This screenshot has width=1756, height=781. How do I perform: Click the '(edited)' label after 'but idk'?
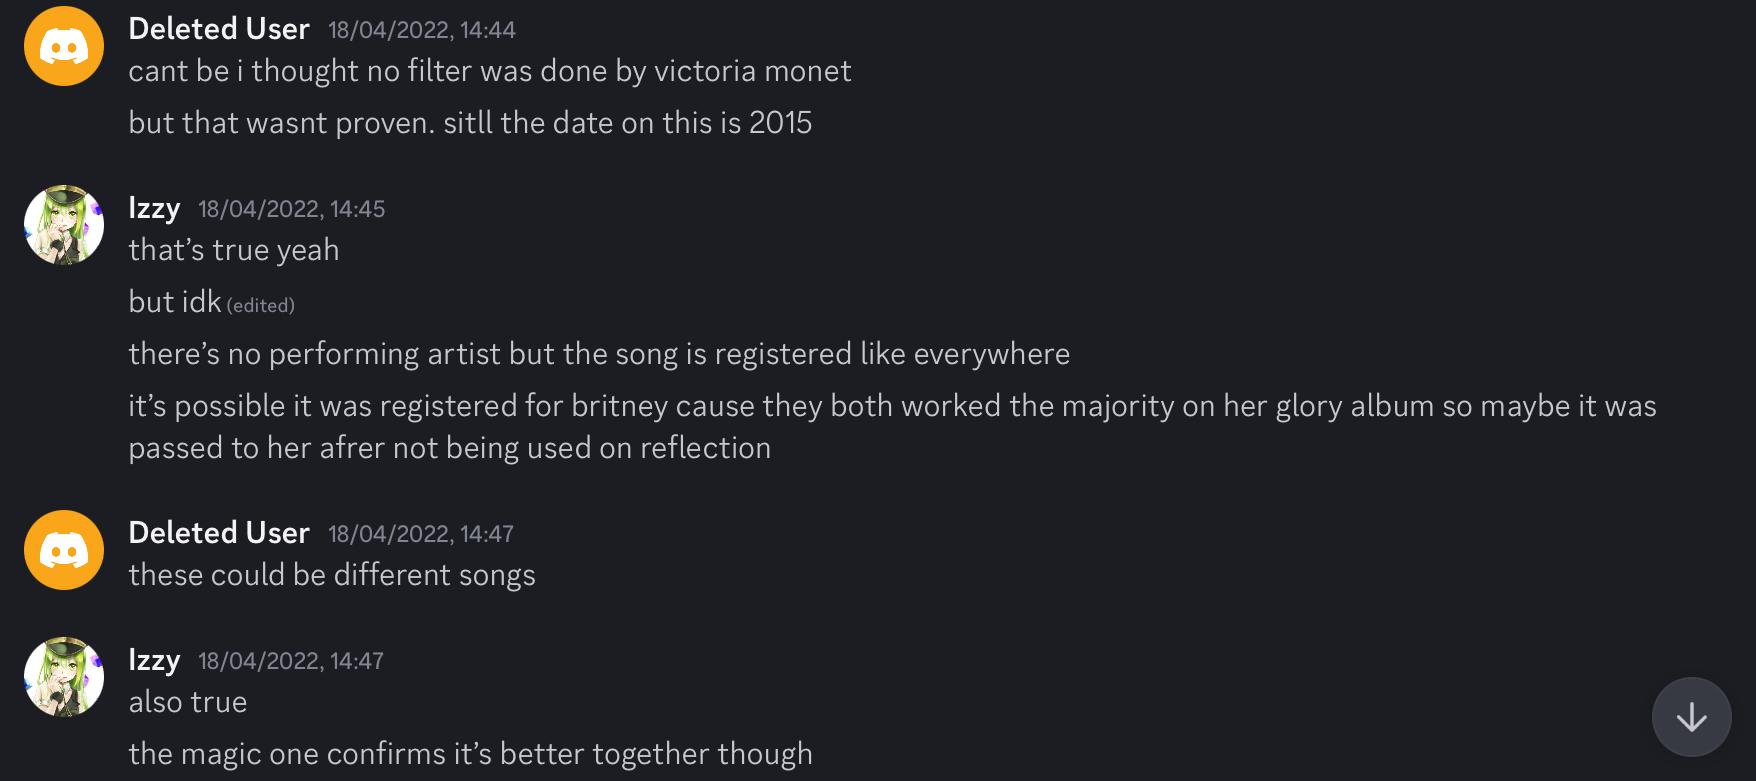click(261, 305)
